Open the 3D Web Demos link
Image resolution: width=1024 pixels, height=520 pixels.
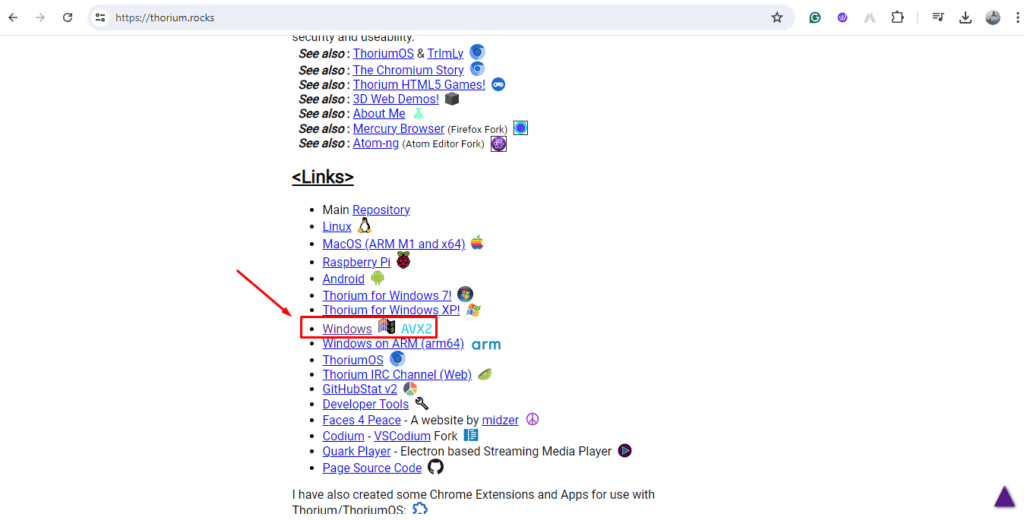coord(396,99)
